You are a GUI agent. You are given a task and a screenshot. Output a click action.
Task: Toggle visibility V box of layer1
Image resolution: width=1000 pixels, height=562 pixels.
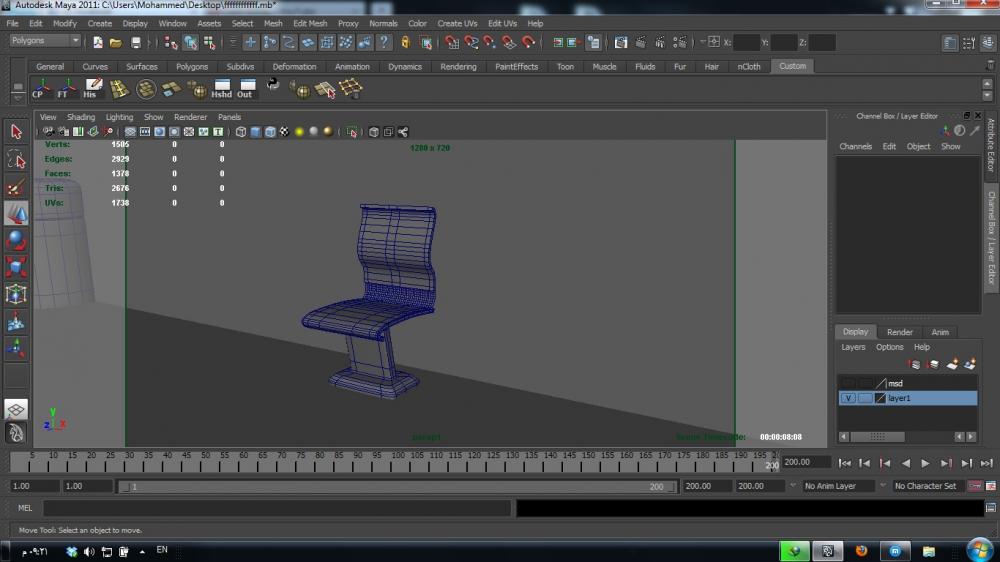(x=848, y=398)
